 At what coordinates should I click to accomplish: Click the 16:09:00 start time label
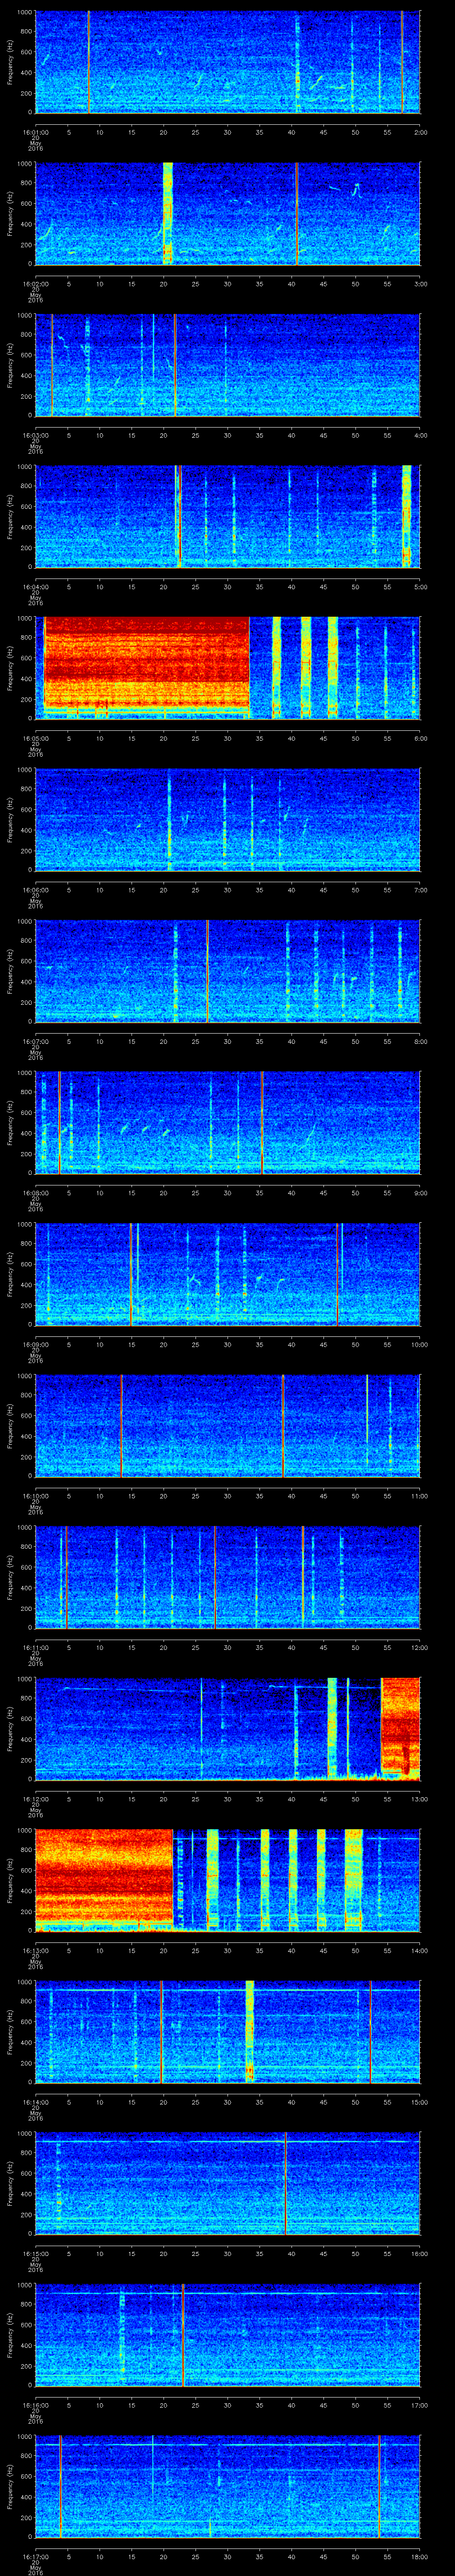35,1344
